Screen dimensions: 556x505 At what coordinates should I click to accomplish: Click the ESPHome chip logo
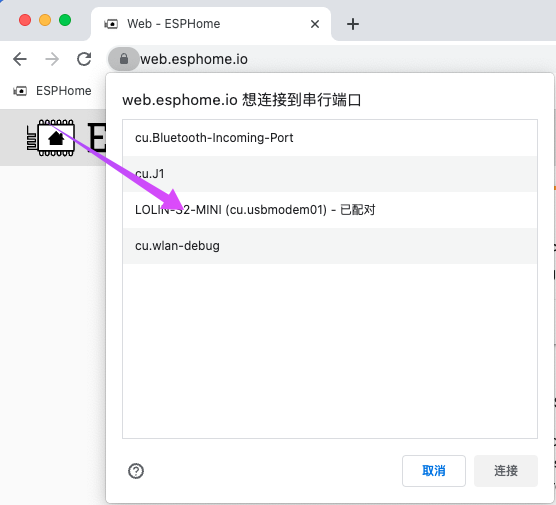(x=51, y=138)
